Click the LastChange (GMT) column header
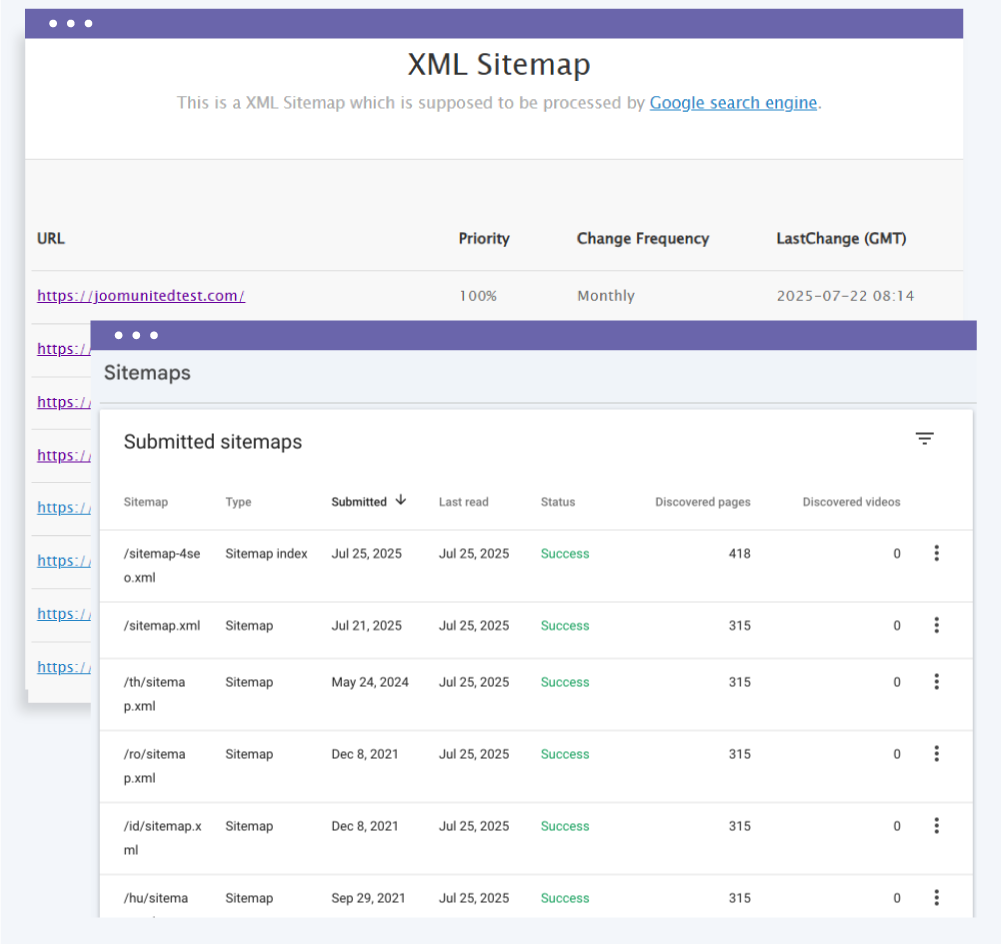The width and height of the screenshot is (1001, 944). 841,238
